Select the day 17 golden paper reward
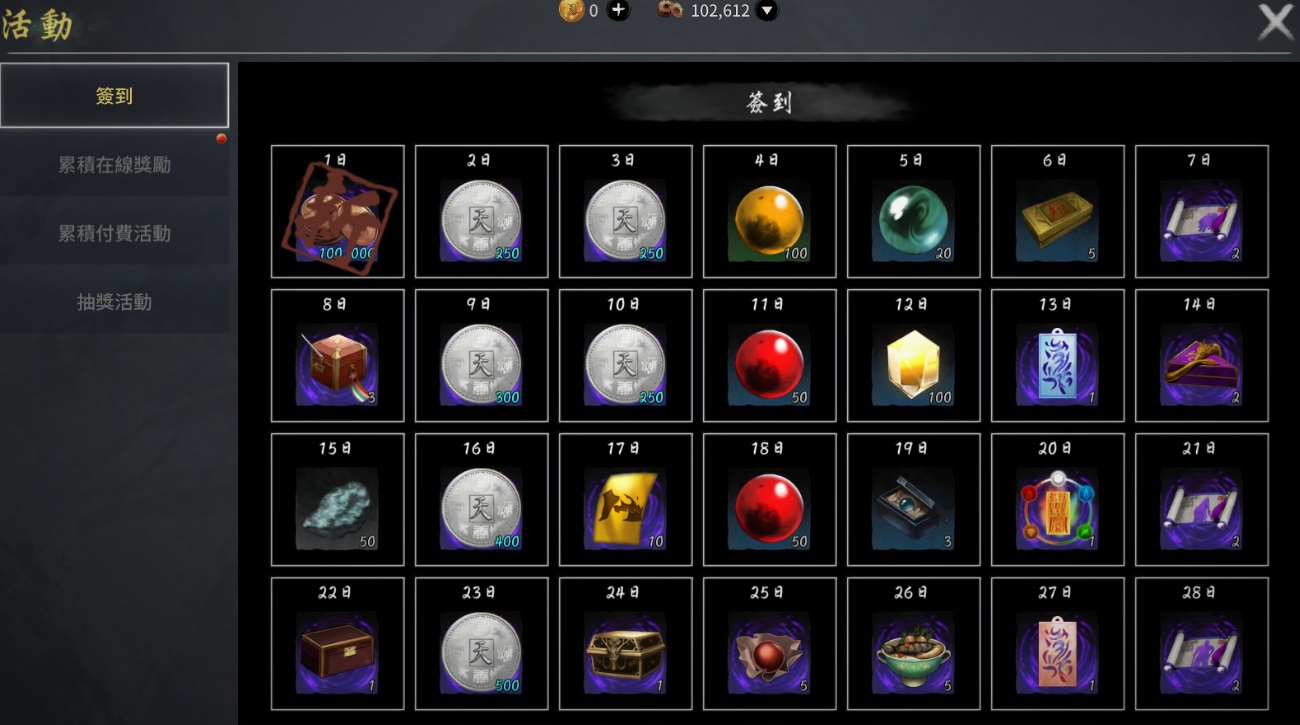 point(626,500)
